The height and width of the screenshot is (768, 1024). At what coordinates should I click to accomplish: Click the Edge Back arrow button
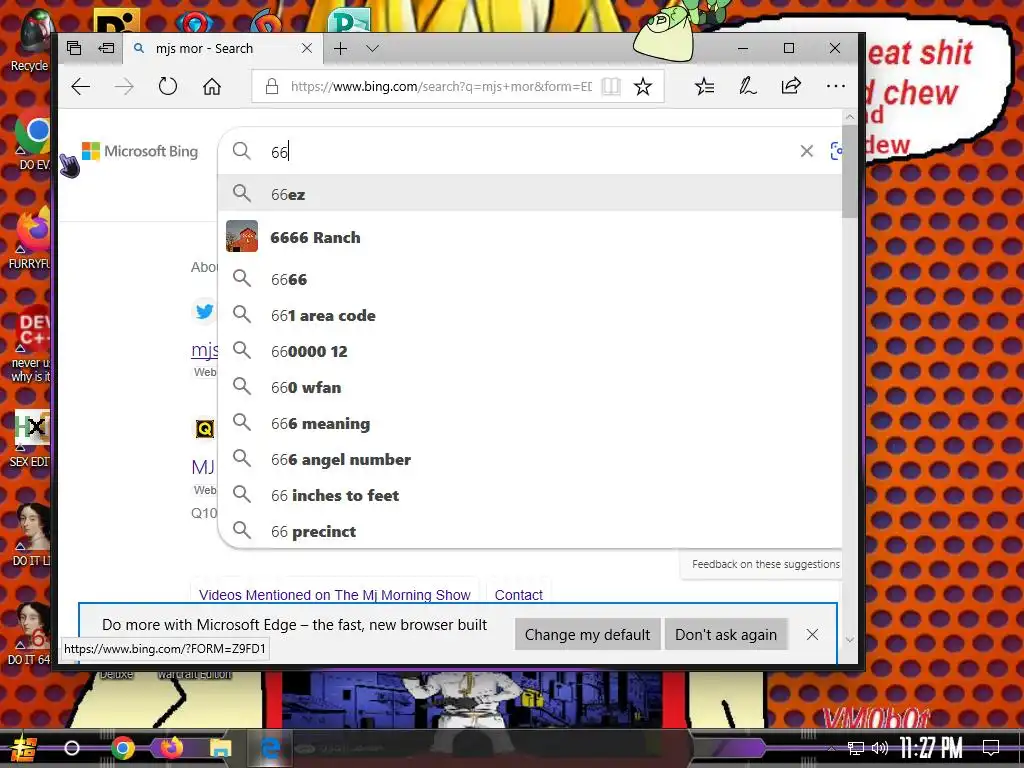[x=80, y=86]
